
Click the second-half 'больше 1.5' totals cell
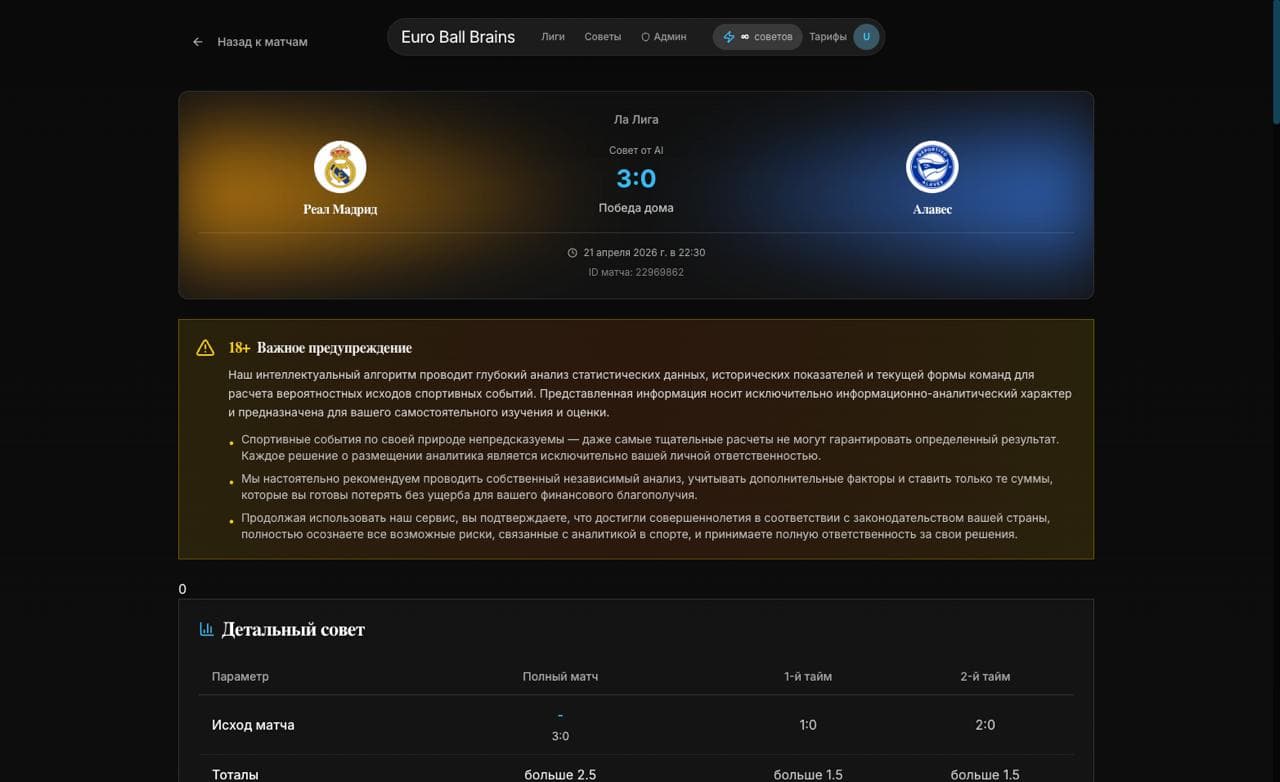pyautogui.click(x=985, y=775)
